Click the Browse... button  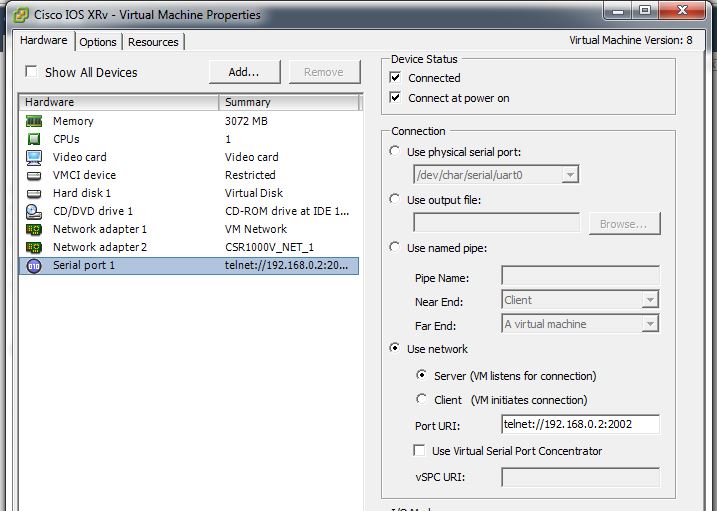point(624,224)
